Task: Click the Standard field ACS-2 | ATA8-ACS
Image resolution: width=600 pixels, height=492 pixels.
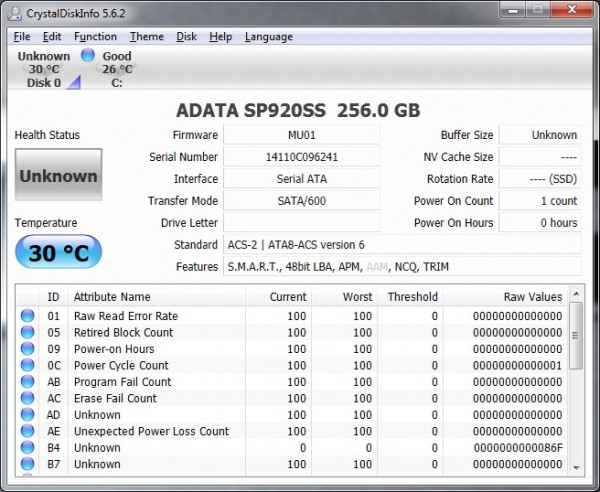Action: (x=402, y=244)
